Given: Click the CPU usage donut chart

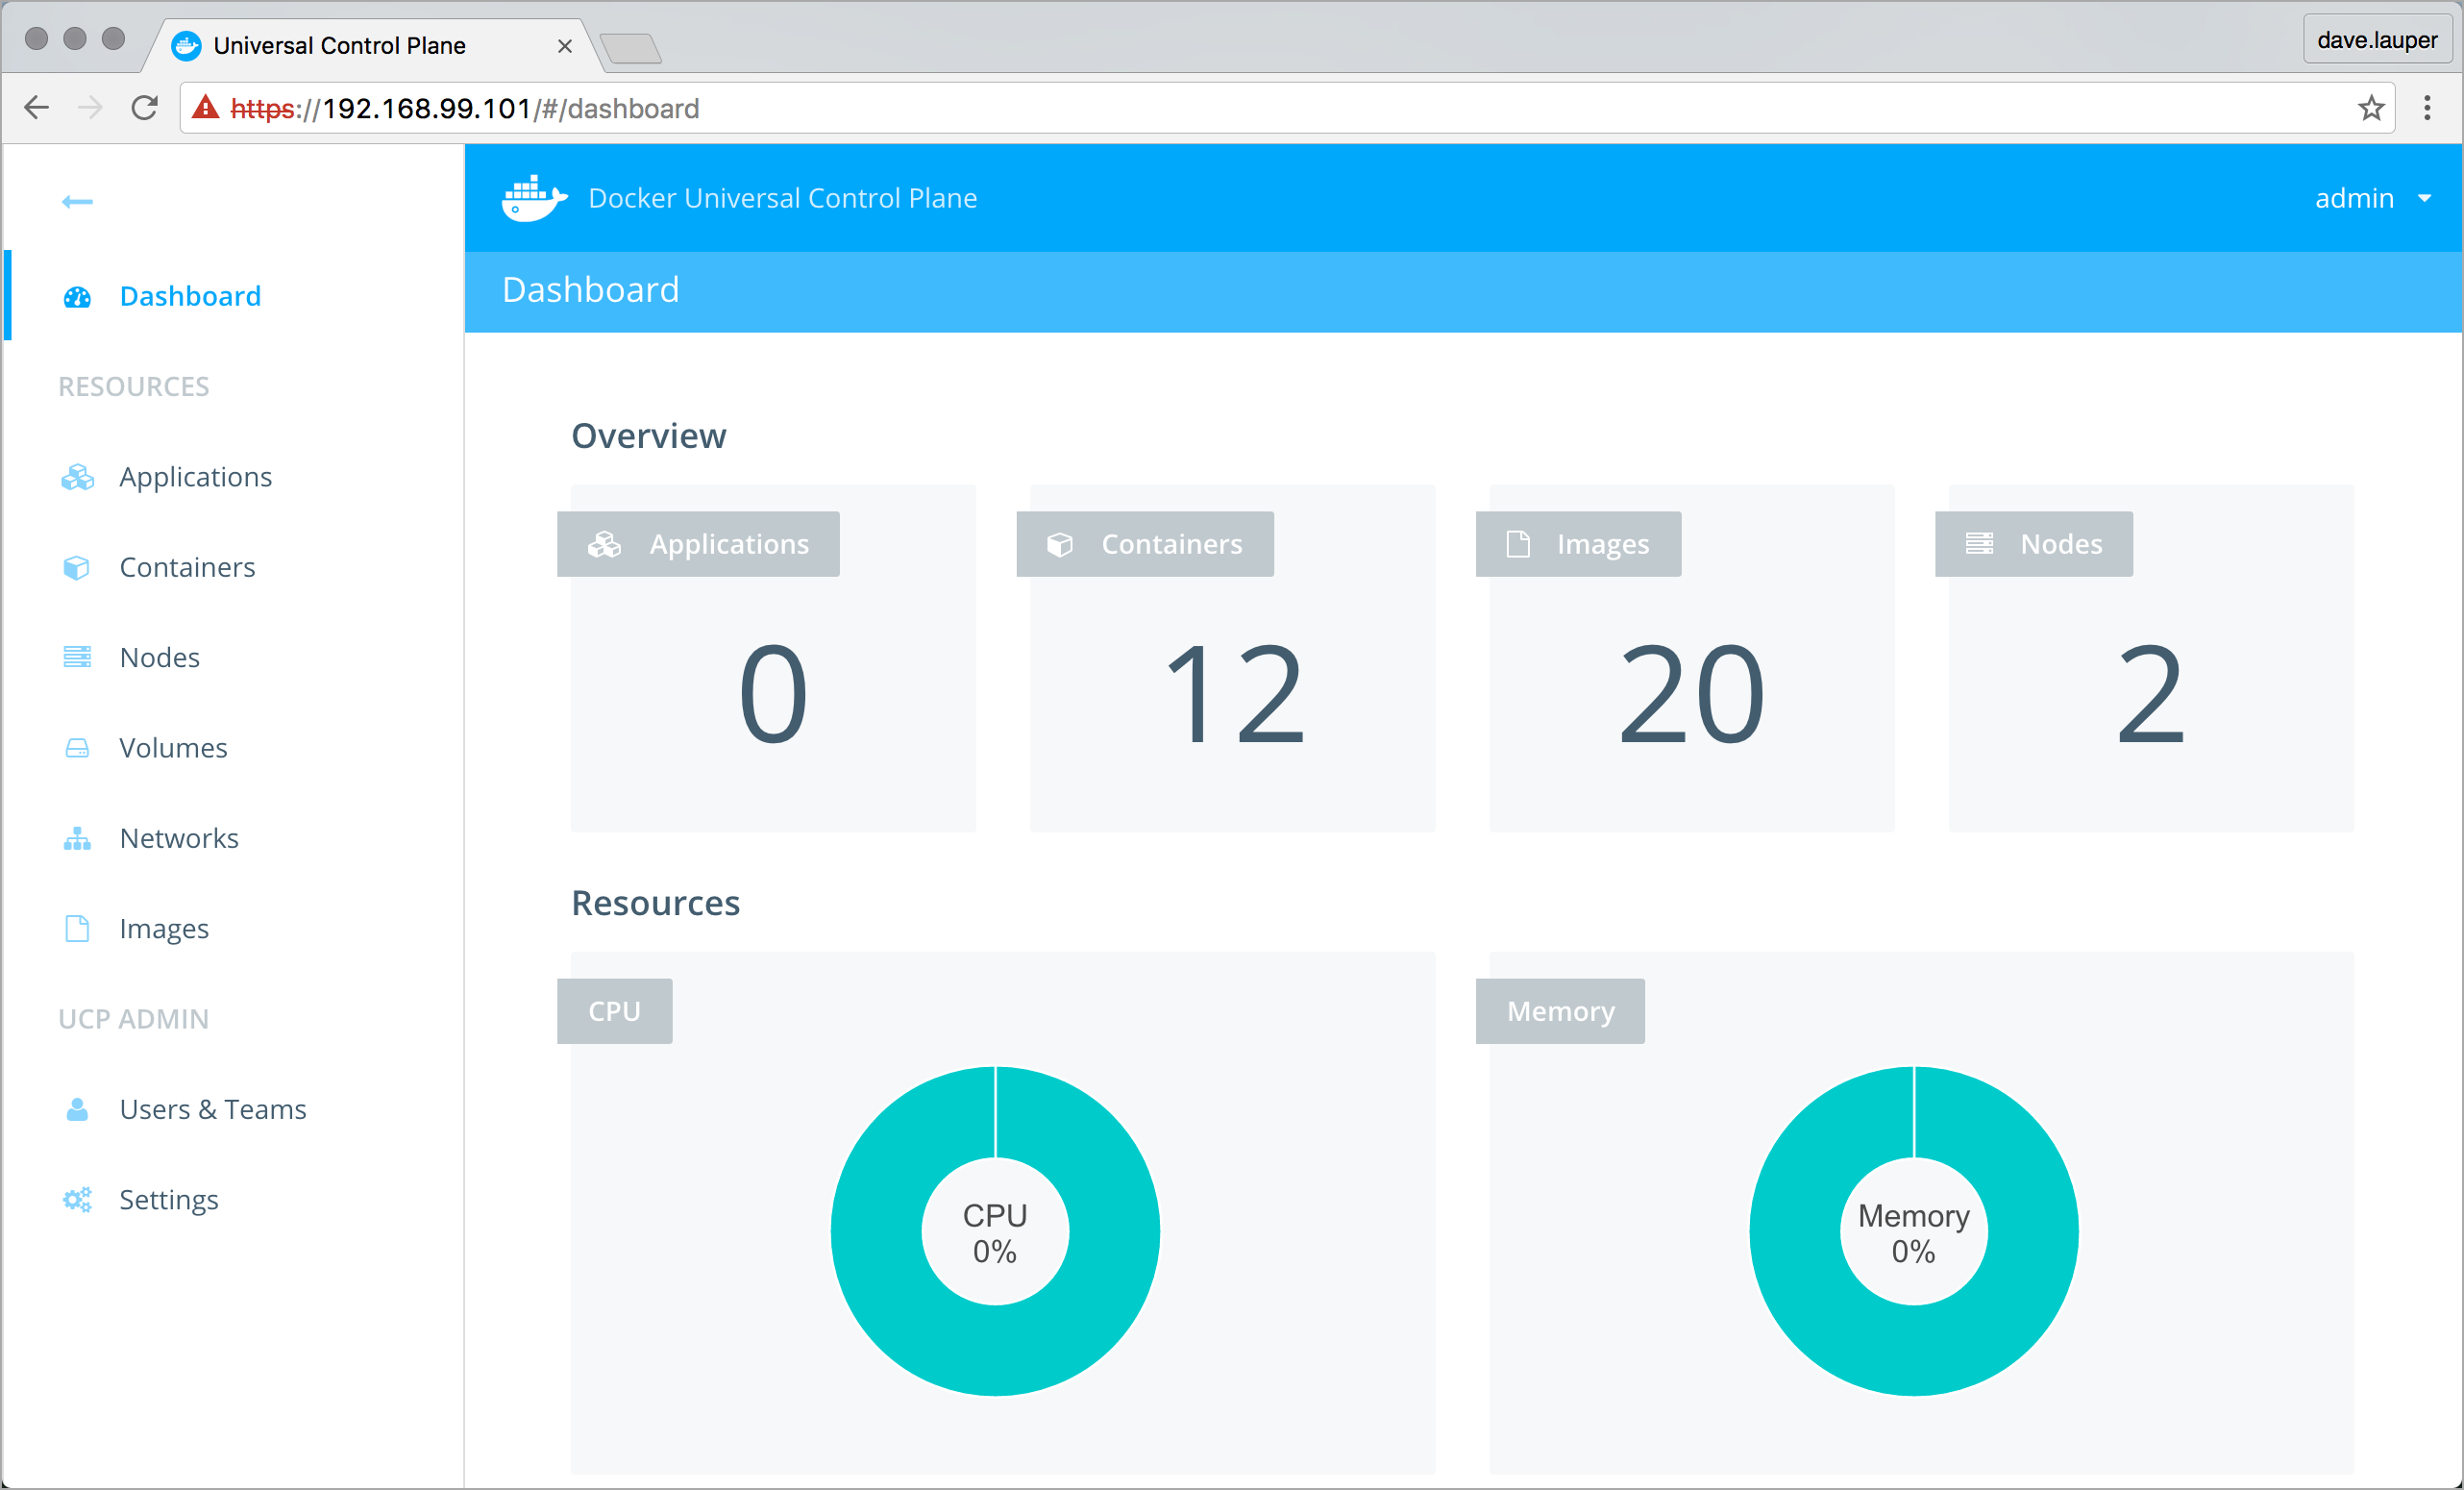Looking at the screenshot, I should pos(994,1231).
